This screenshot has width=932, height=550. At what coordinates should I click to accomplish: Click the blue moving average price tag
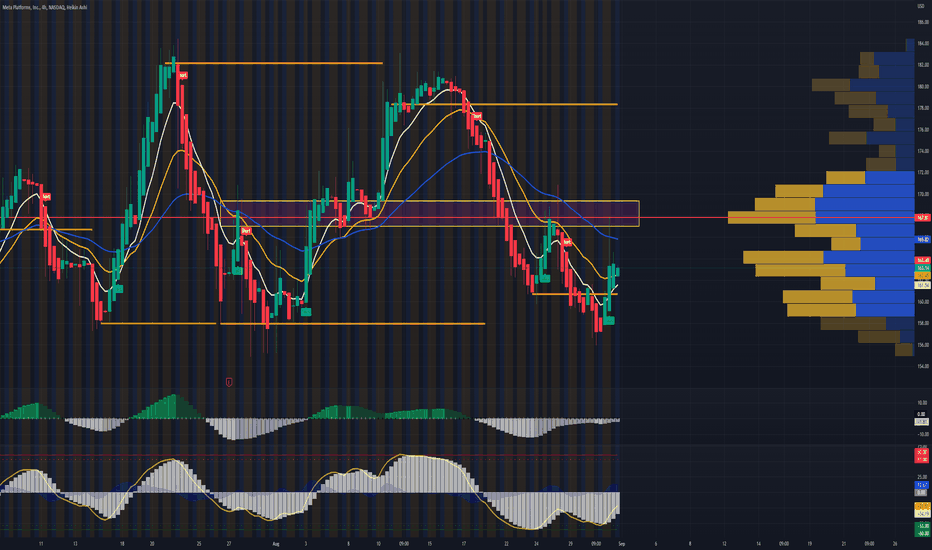922,240
